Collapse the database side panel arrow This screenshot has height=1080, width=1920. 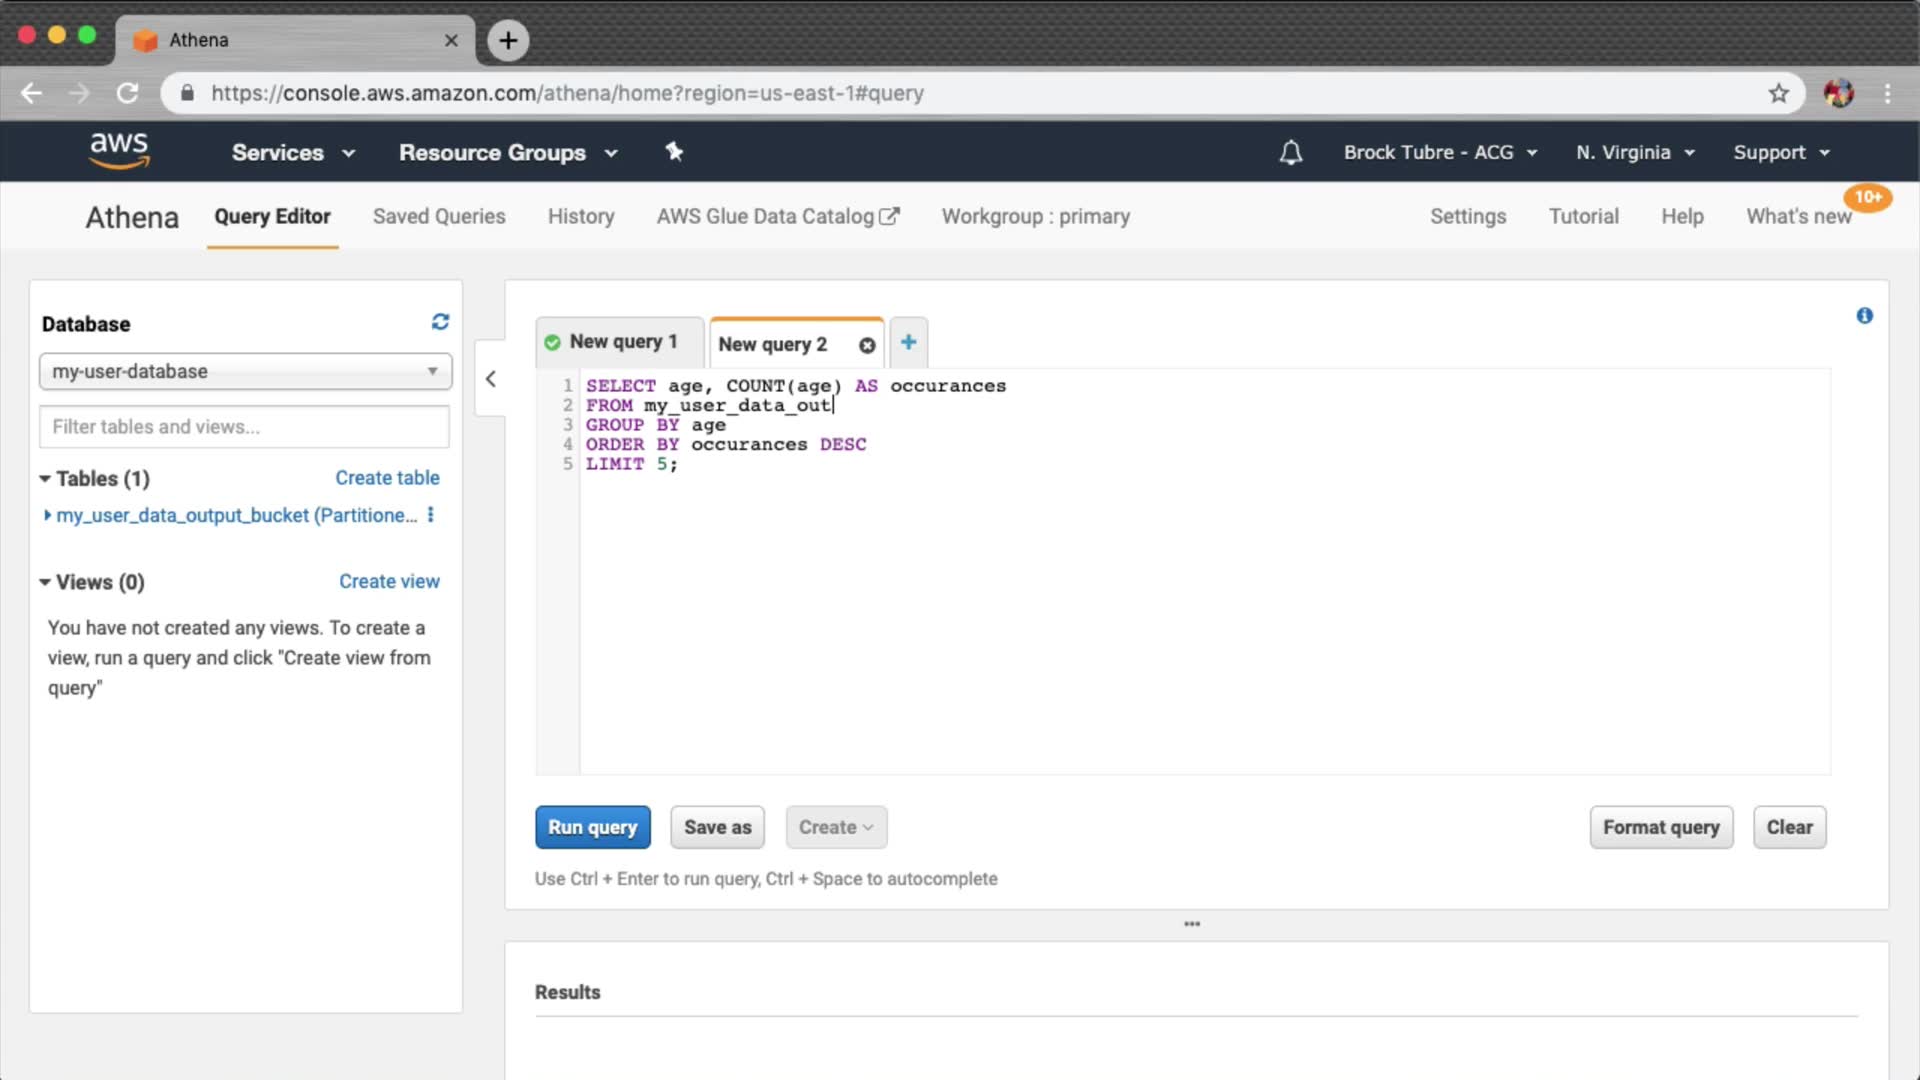(491, 379)
